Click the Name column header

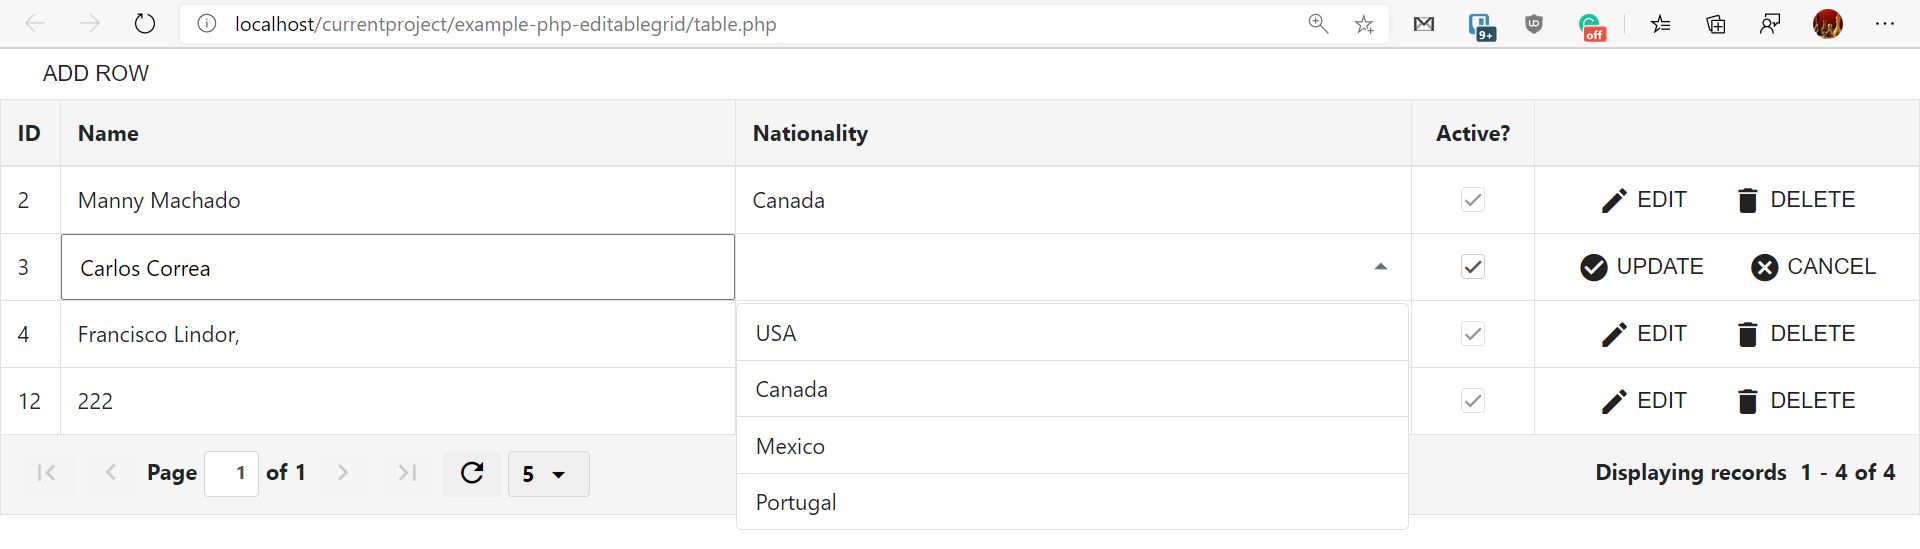click(x=108, y=133)
